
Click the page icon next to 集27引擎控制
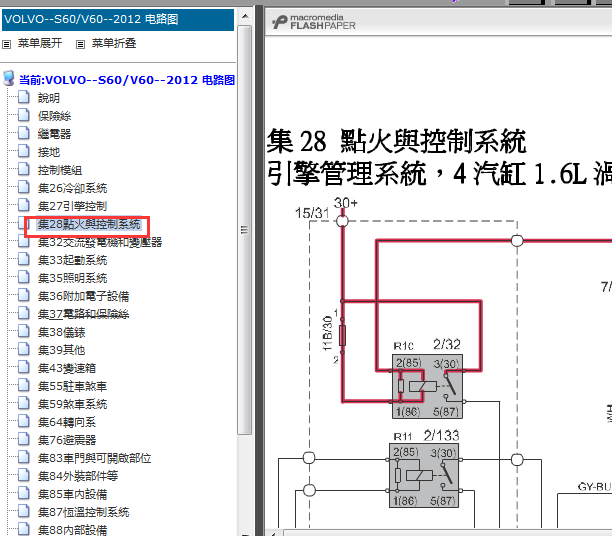click(24, 205)
